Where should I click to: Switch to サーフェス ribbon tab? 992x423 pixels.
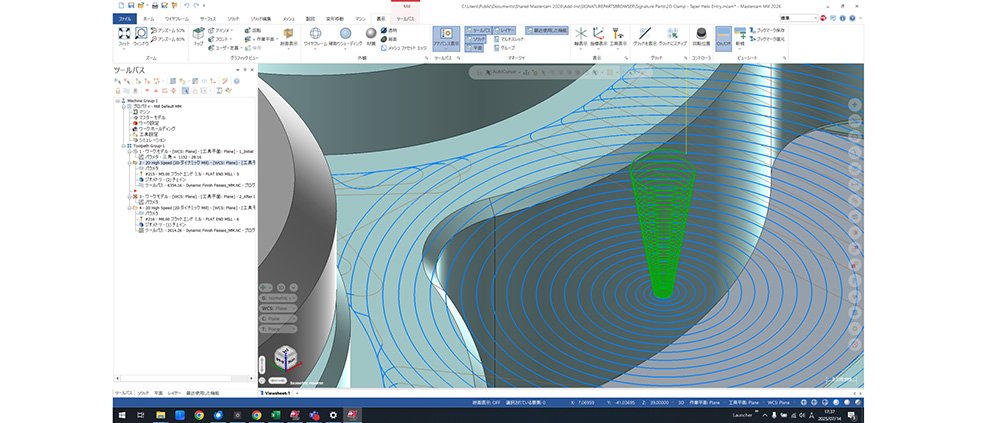[208, 19]
